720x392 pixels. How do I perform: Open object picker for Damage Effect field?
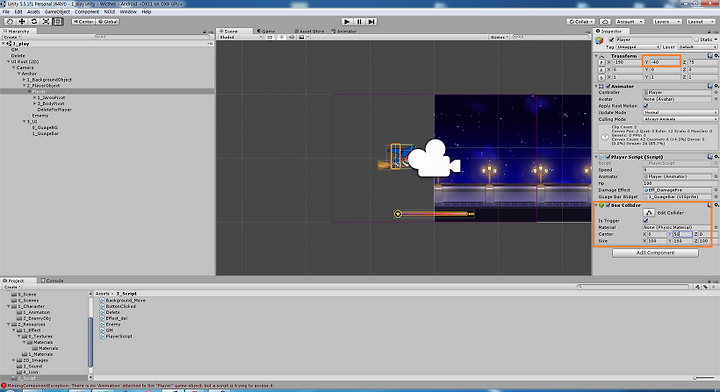click(716, 190)
